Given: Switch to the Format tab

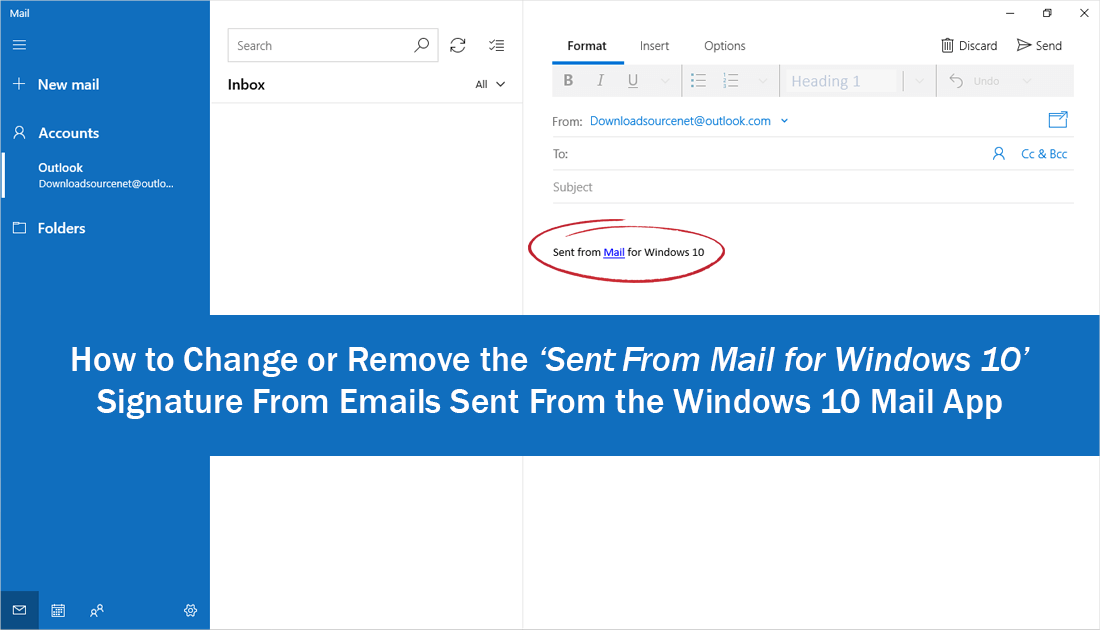Looking at the screenshot, I should point(586,46).
